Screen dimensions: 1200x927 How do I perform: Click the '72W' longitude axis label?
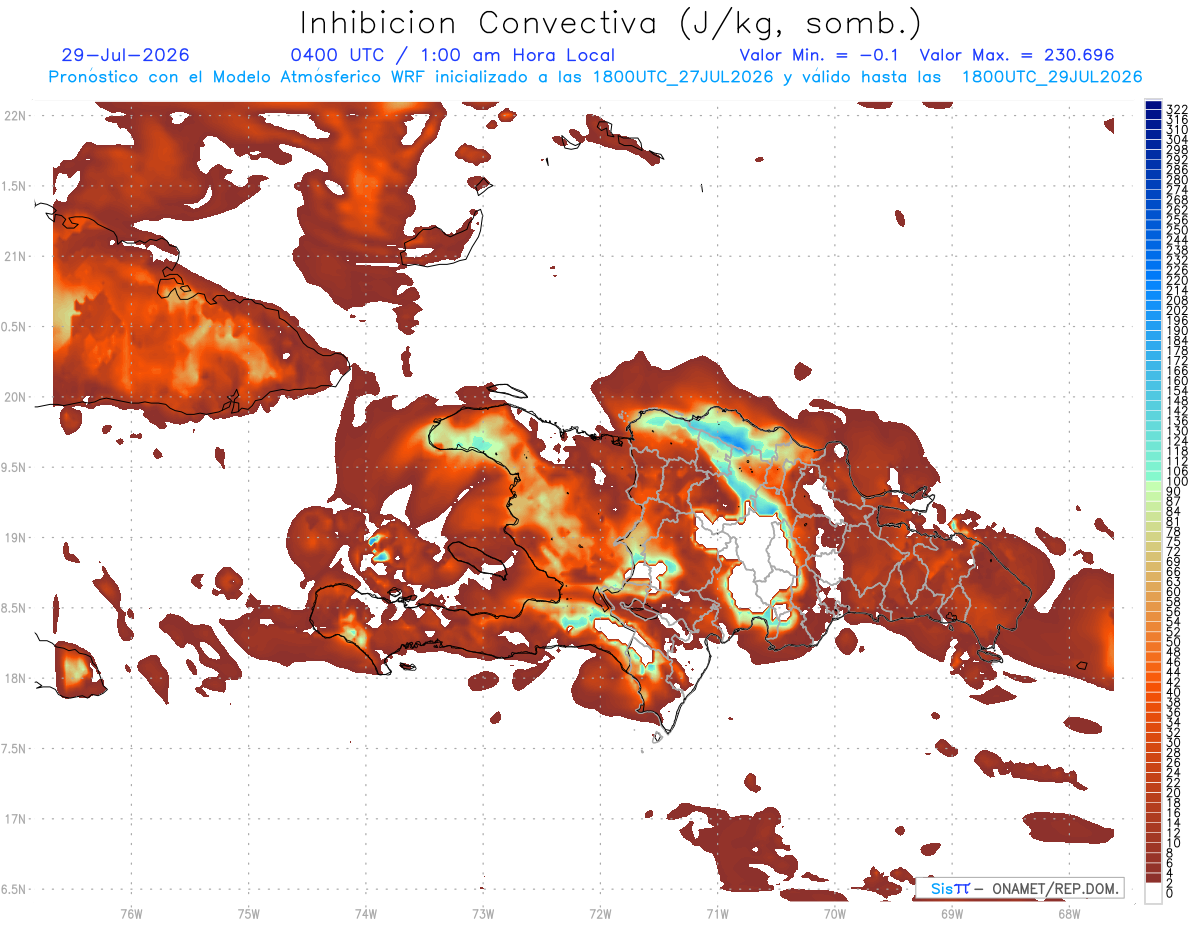(600, 913)
